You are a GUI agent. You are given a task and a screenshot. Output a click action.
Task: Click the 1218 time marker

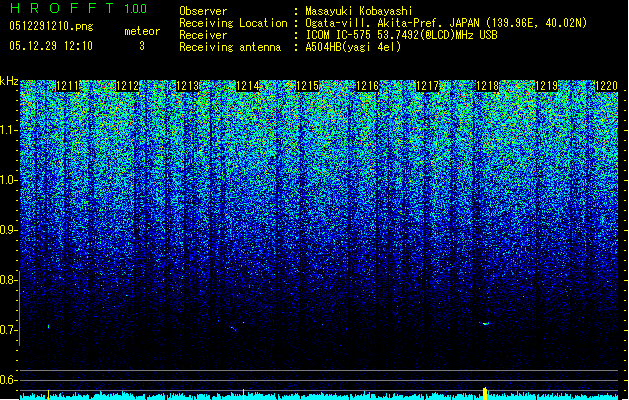pyautogui.click(x=487, y=86)
